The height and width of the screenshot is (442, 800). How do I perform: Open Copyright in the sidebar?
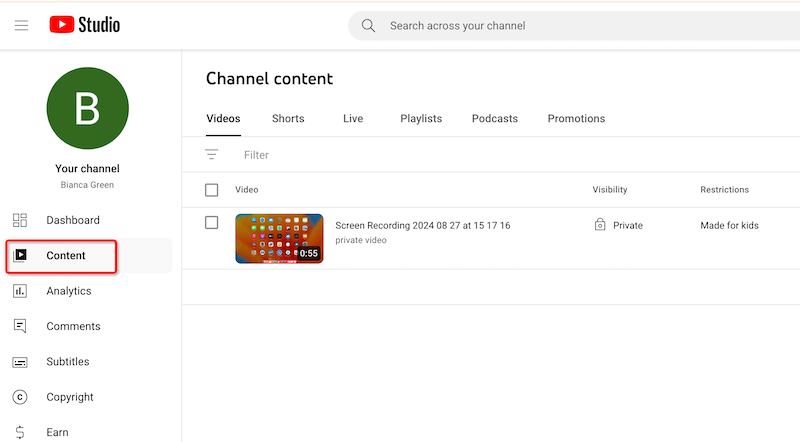[69, 397]
